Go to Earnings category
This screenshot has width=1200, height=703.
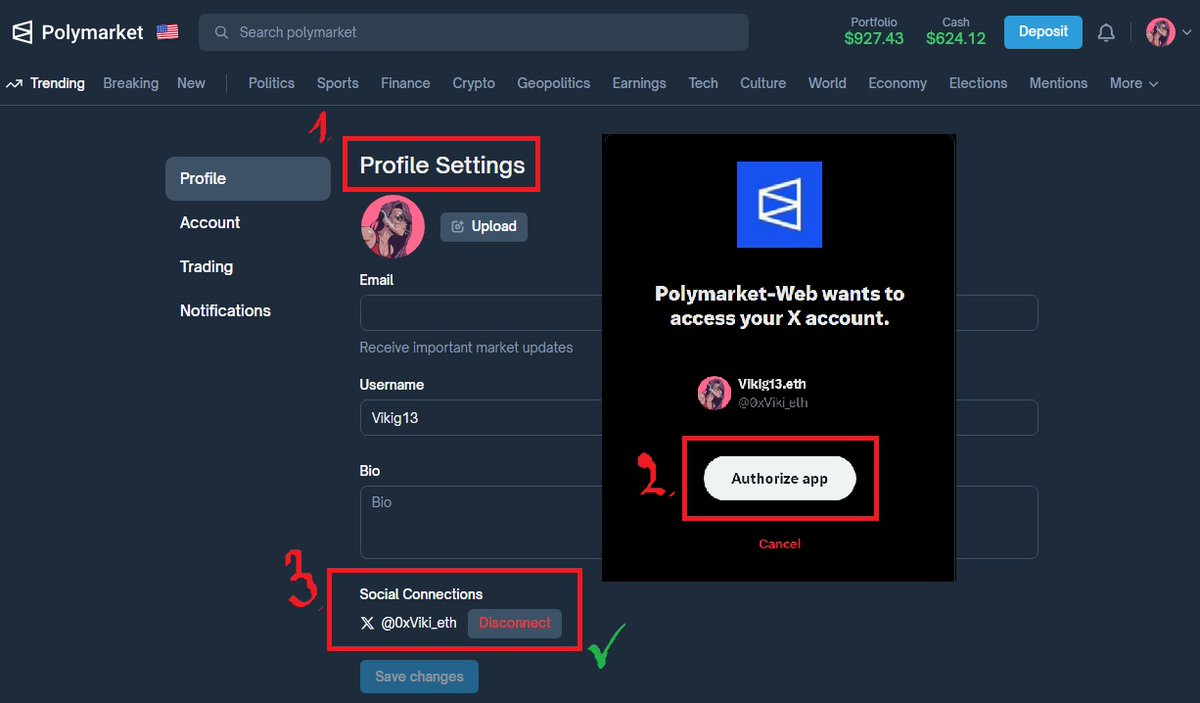tap(640, 83)
